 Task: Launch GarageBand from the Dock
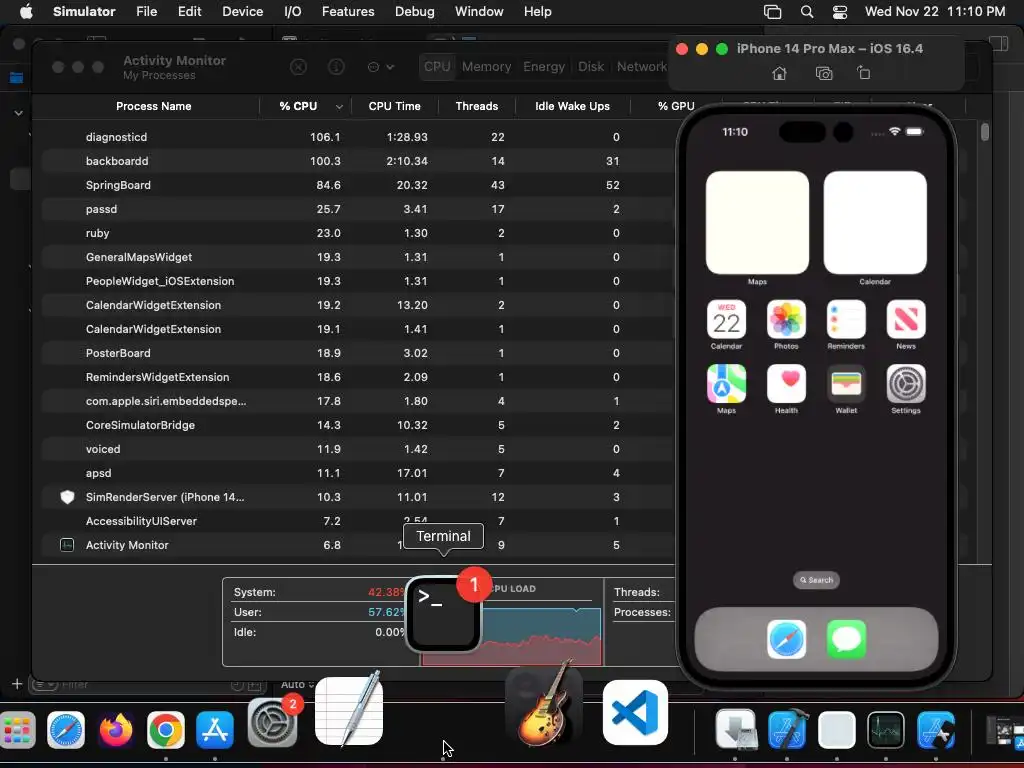click(x=545, y=705)
